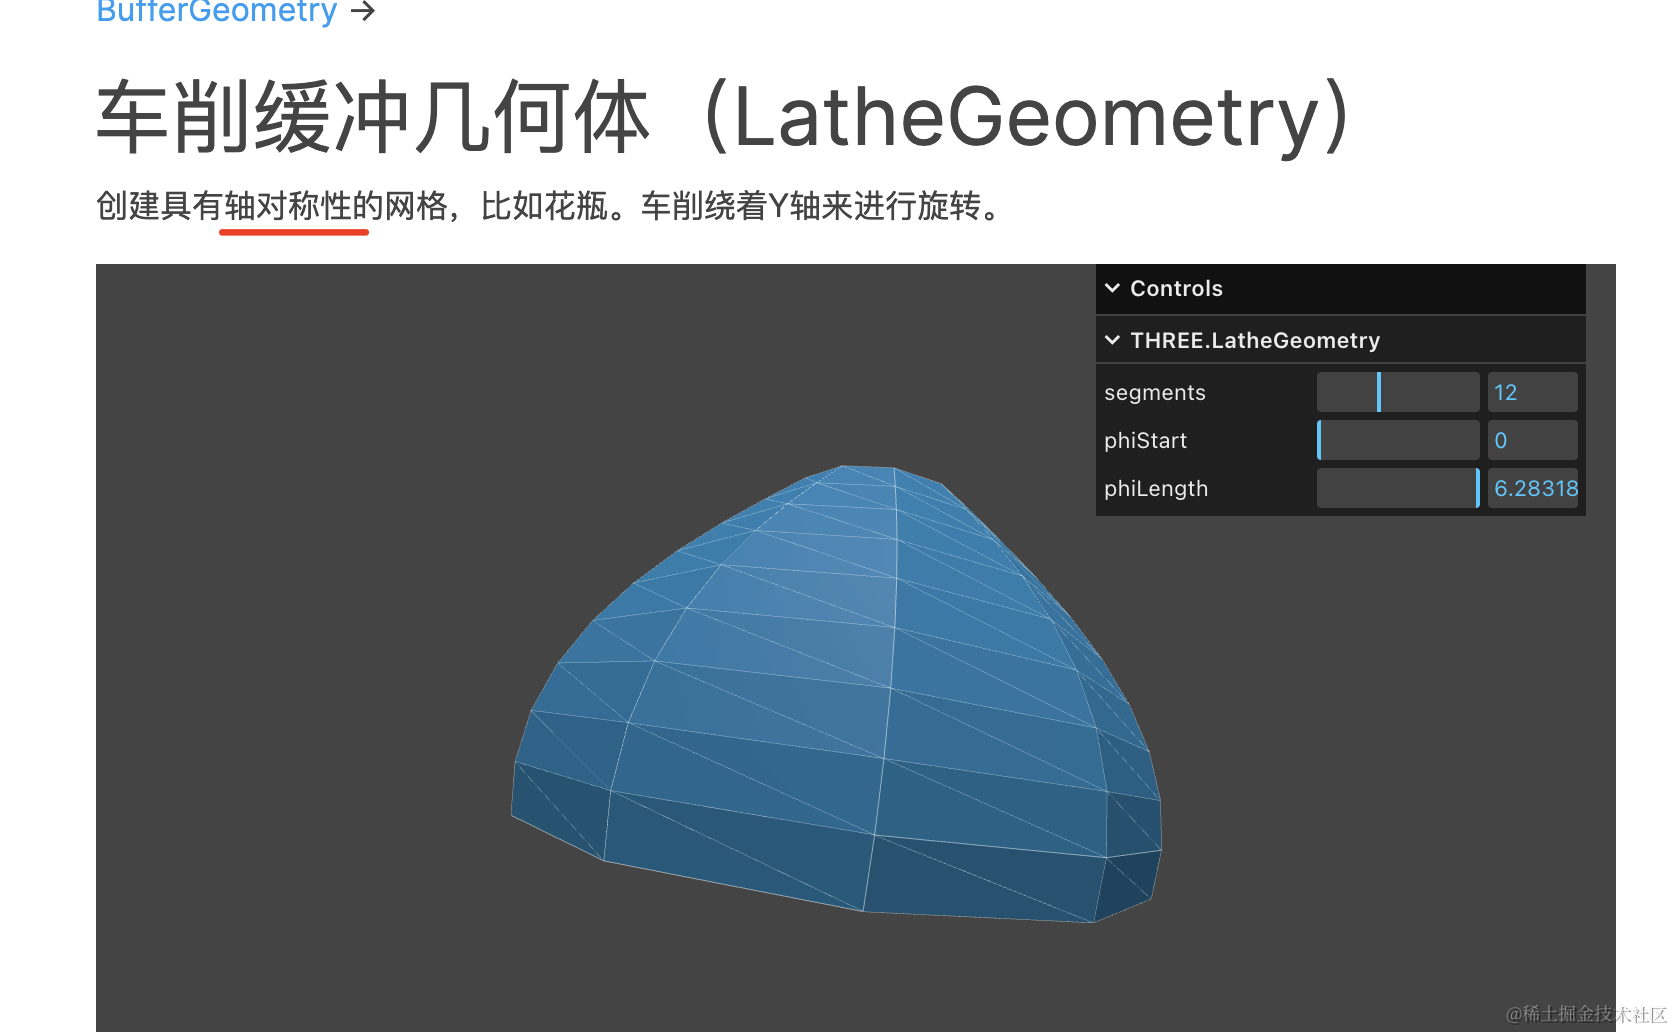Collapse the THREE.LatheGeometry folder chevron
Screen dimensions: 1674x1032
click(x=1112, y=340)
